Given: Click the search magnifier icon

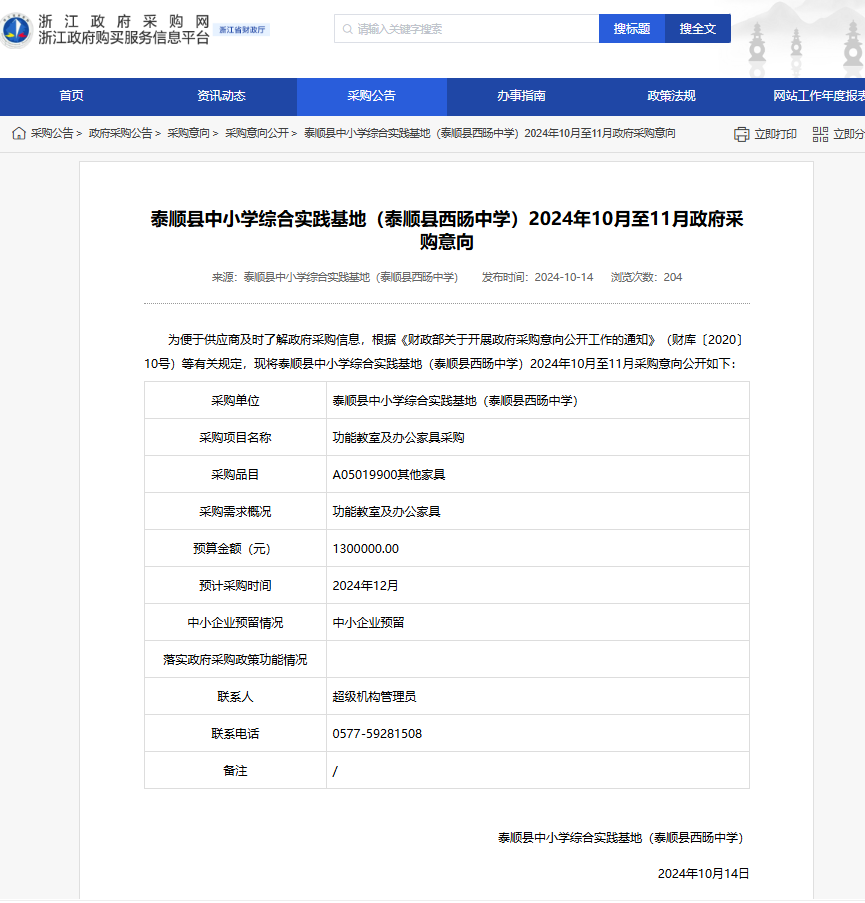Looking at the screenshot, I should (x=347, y=29).
